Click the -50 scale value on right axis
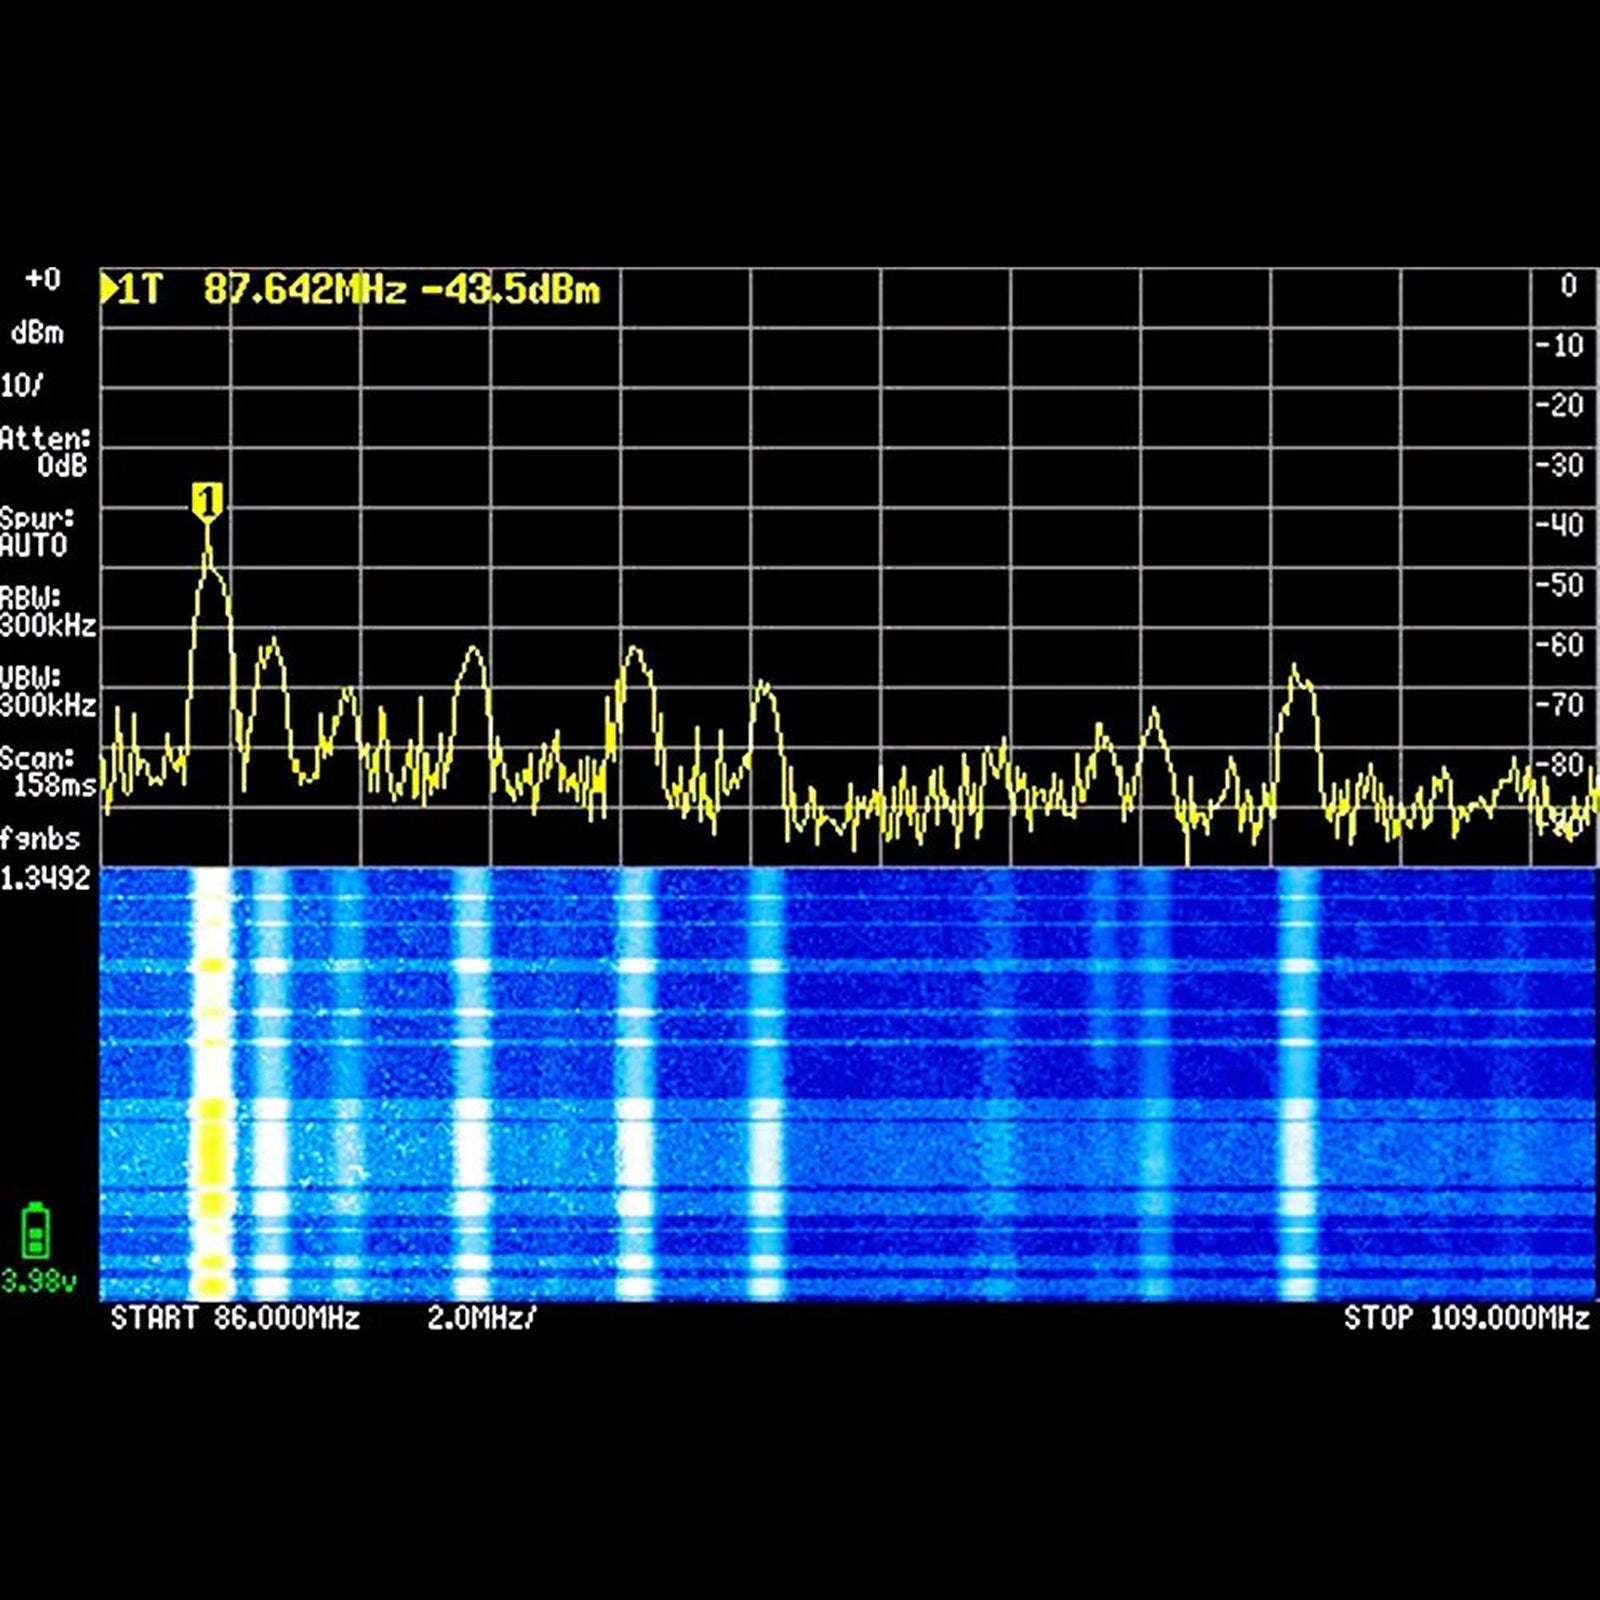The image size is (1600, 1600). 1560,585
